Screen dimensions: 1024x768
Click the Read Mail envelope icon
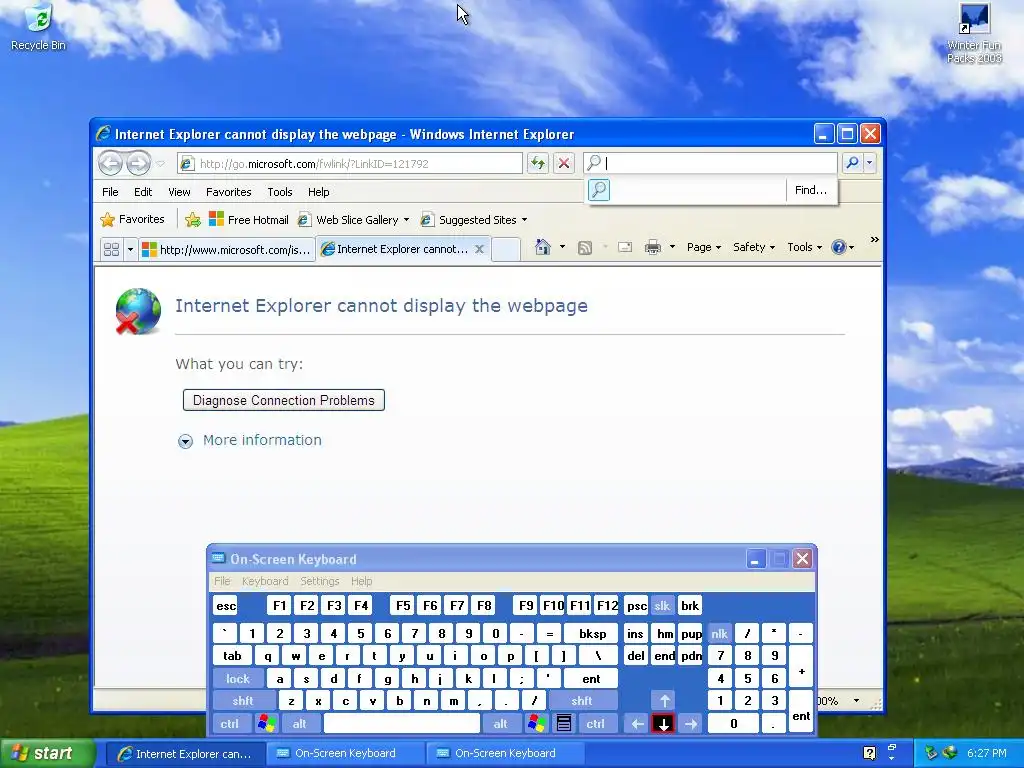click(x=625, y=248)
